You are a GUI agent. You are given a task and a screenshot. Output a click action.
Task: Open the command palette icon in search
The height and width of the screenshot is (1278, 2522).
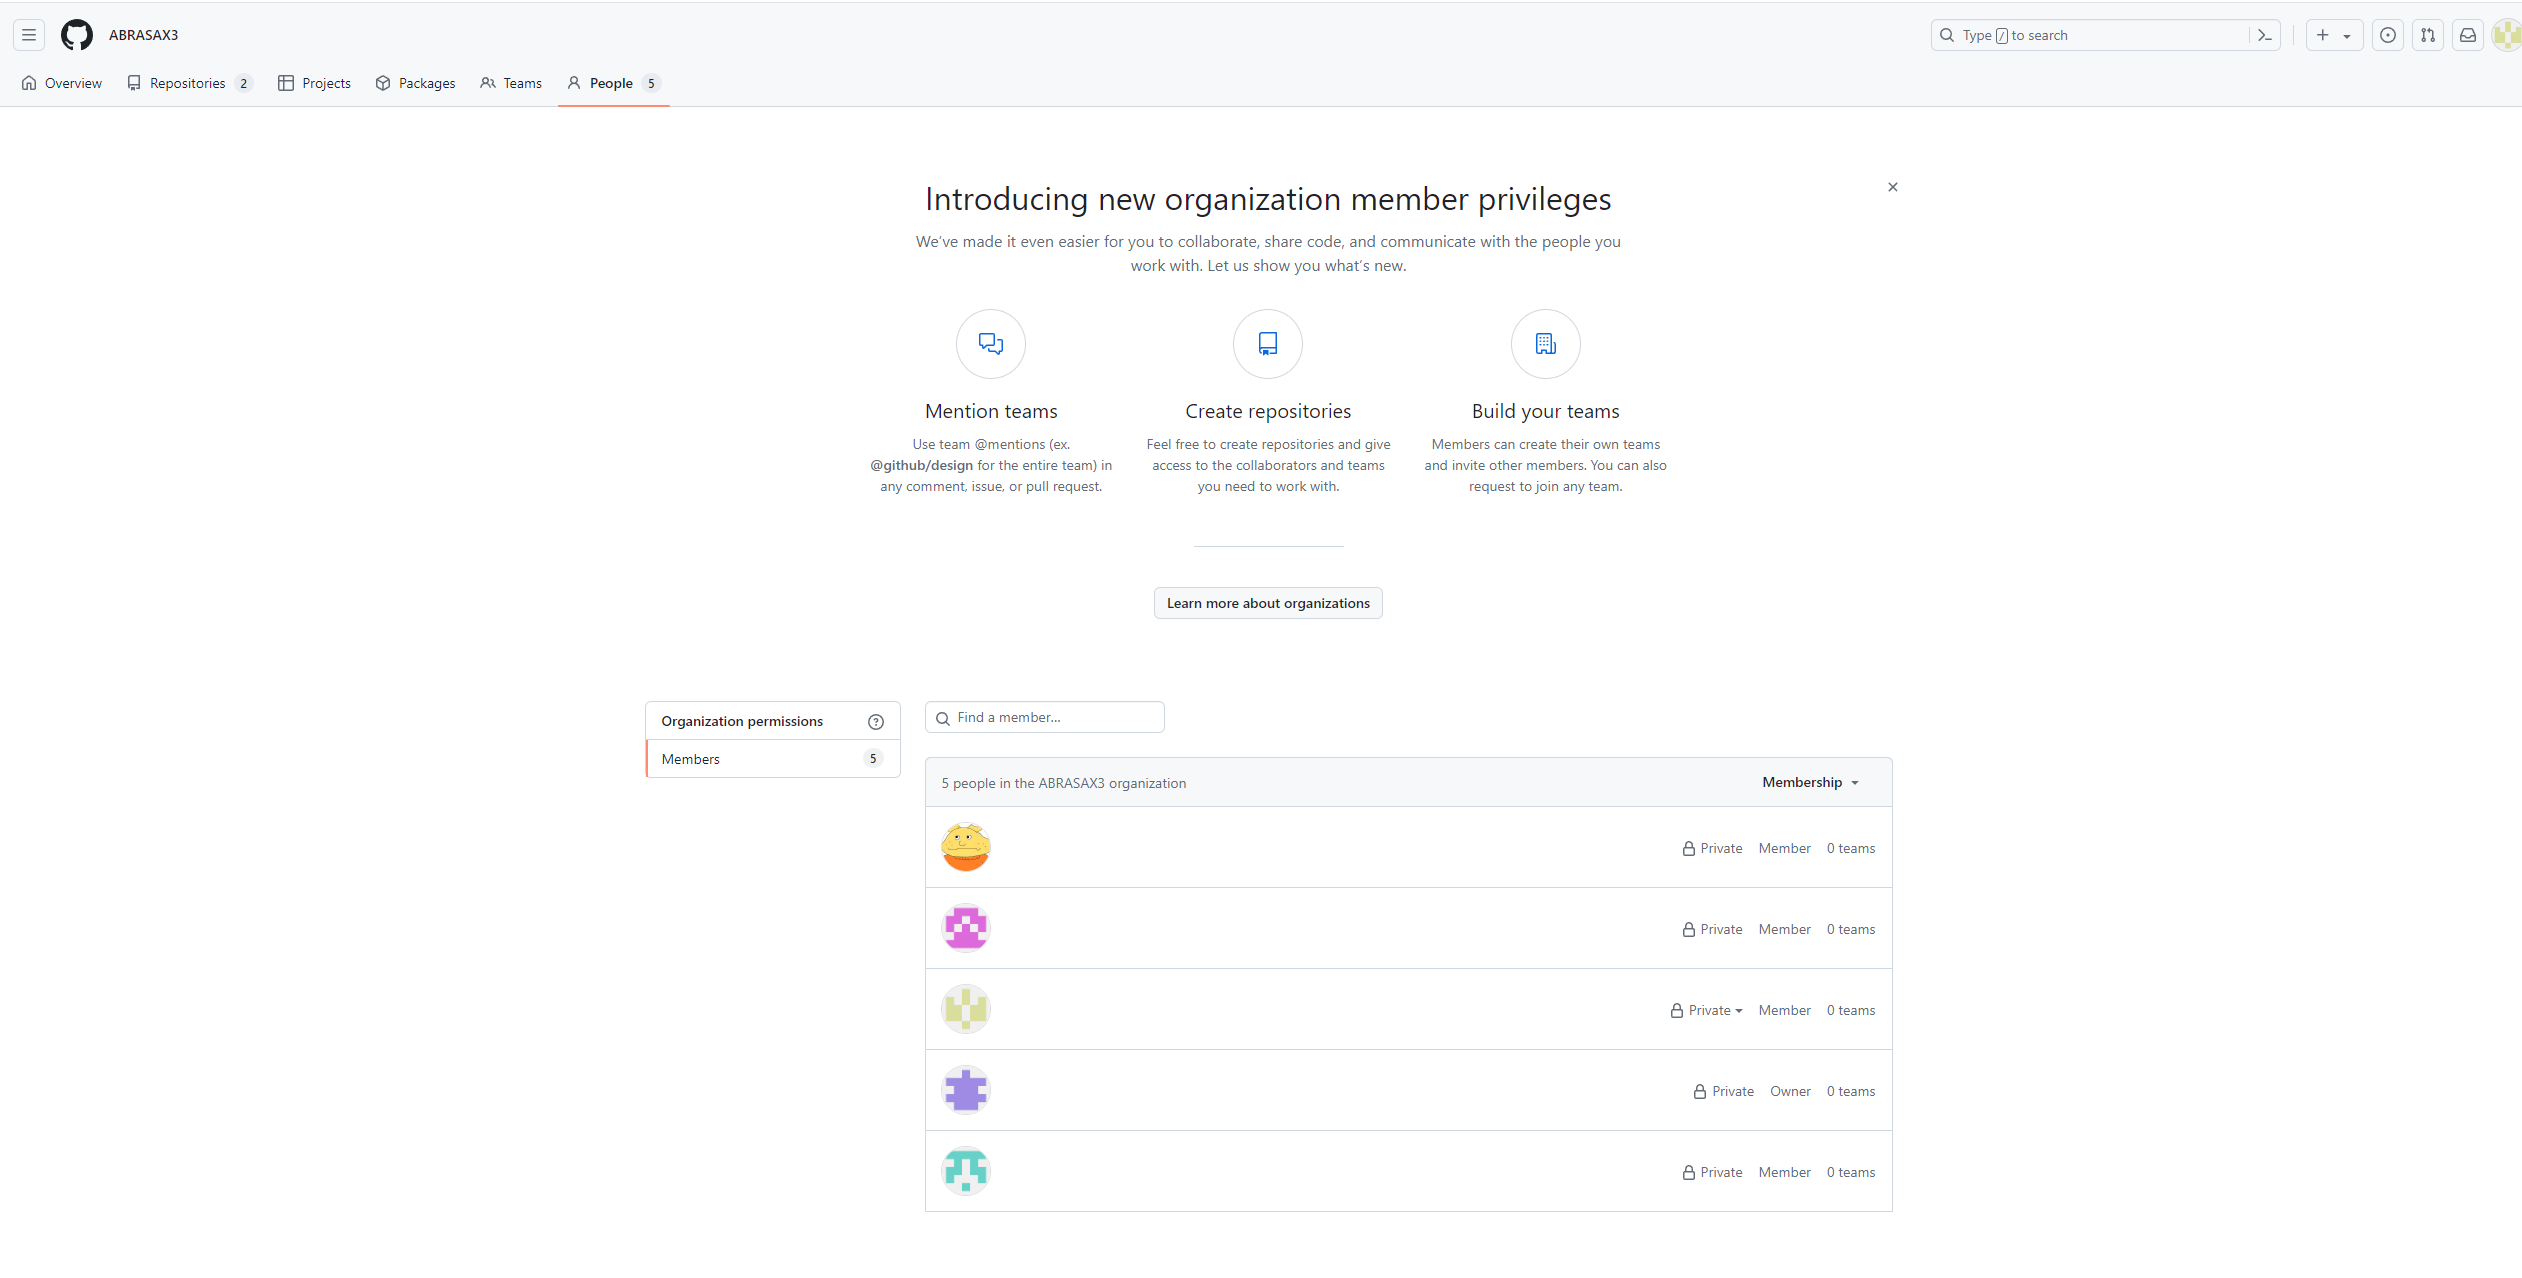click(x=2264, y=35)
